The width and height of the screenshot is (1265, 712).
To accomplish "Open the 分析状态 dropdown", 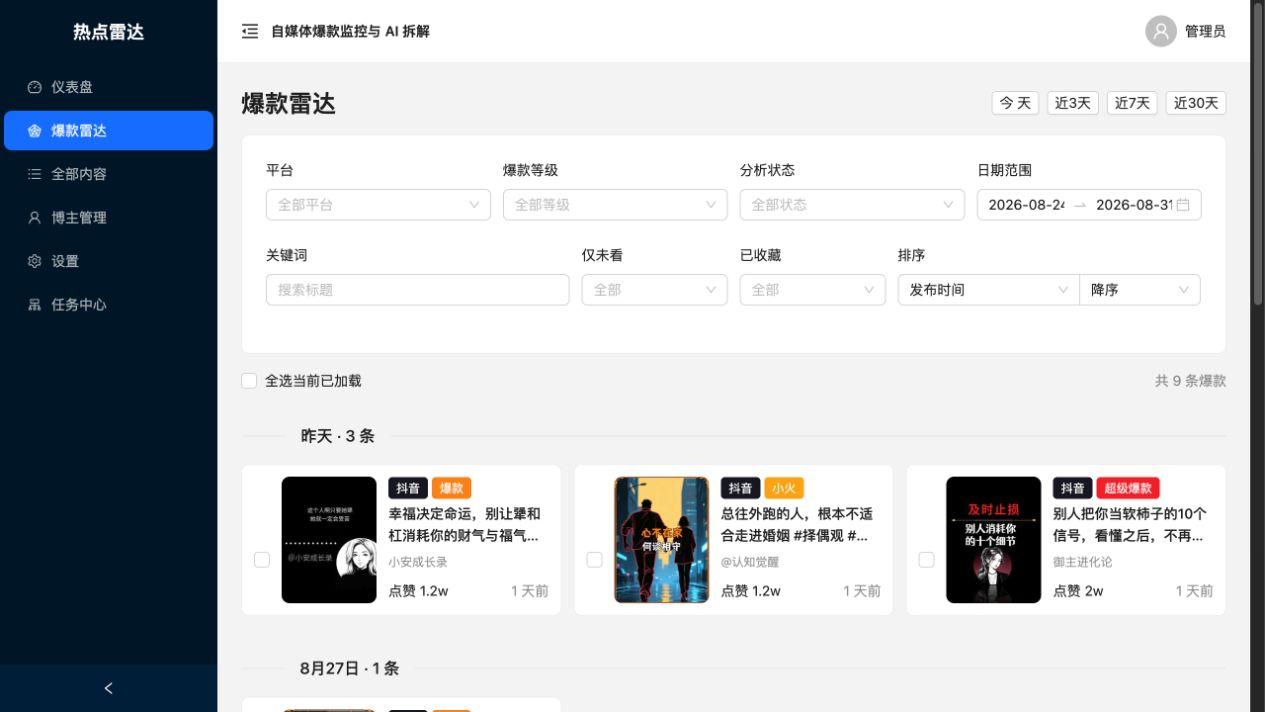I will [x=852, y=205].
